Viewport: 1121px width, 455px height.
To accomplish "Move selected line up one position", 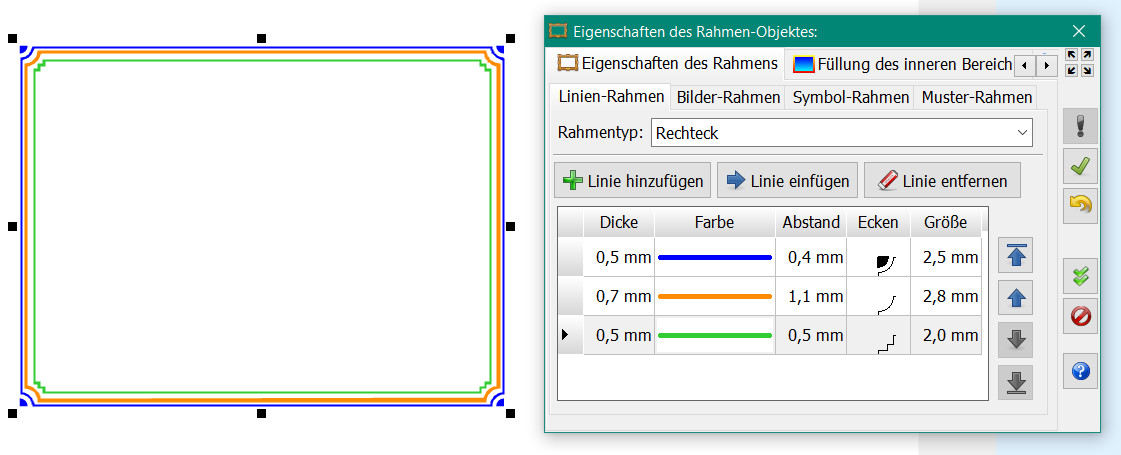I will click(1016, 298).
